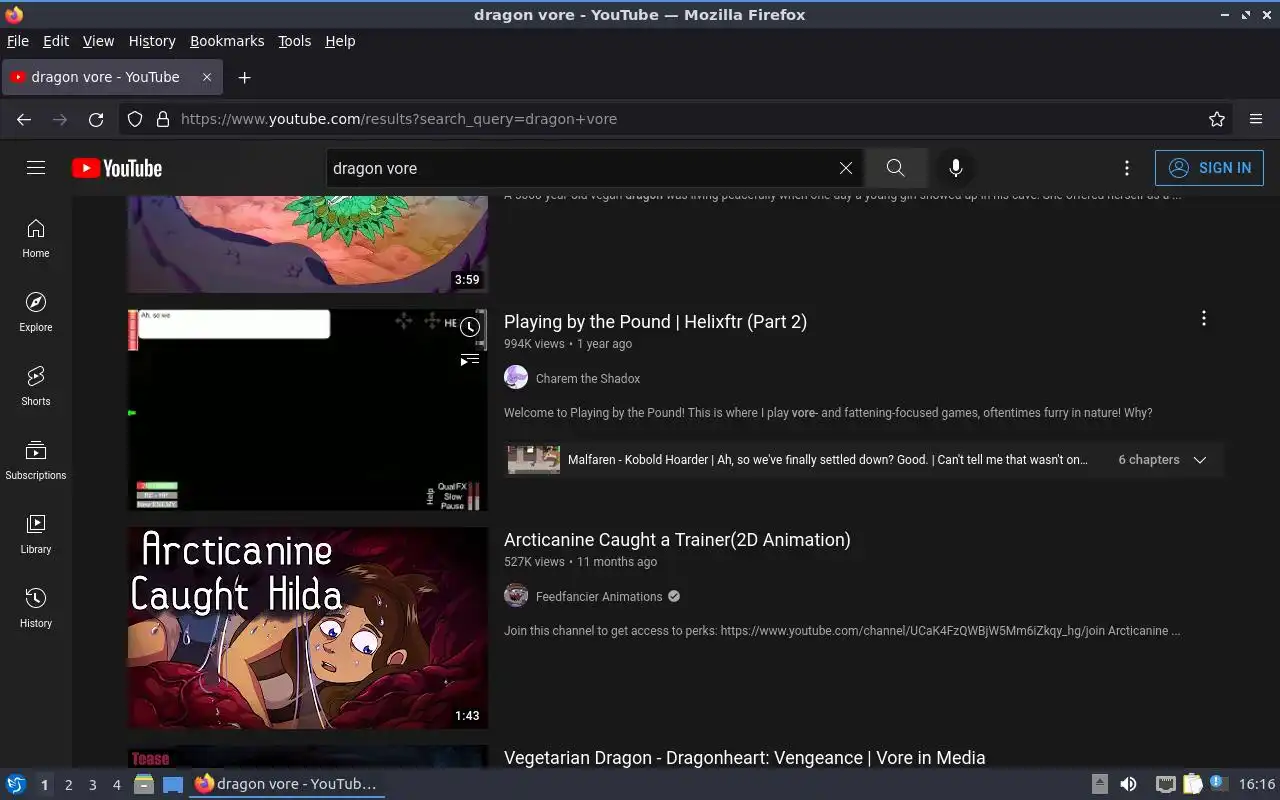Viewport: 1280px width, 800px height.
Task: Select the dragon vore - YouTube browser tab
Action: 112,77
